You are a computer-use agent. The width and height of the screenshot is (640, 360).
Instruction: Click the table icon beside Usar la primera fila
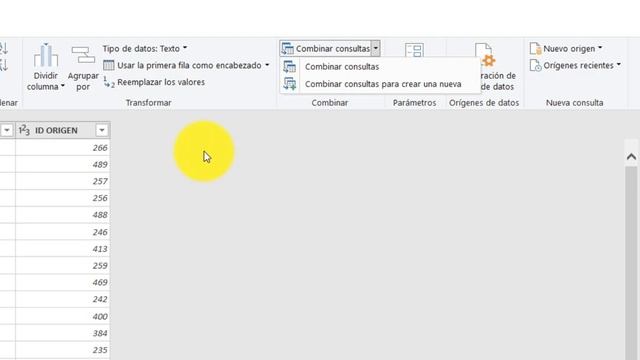click(x=109, y=65)
